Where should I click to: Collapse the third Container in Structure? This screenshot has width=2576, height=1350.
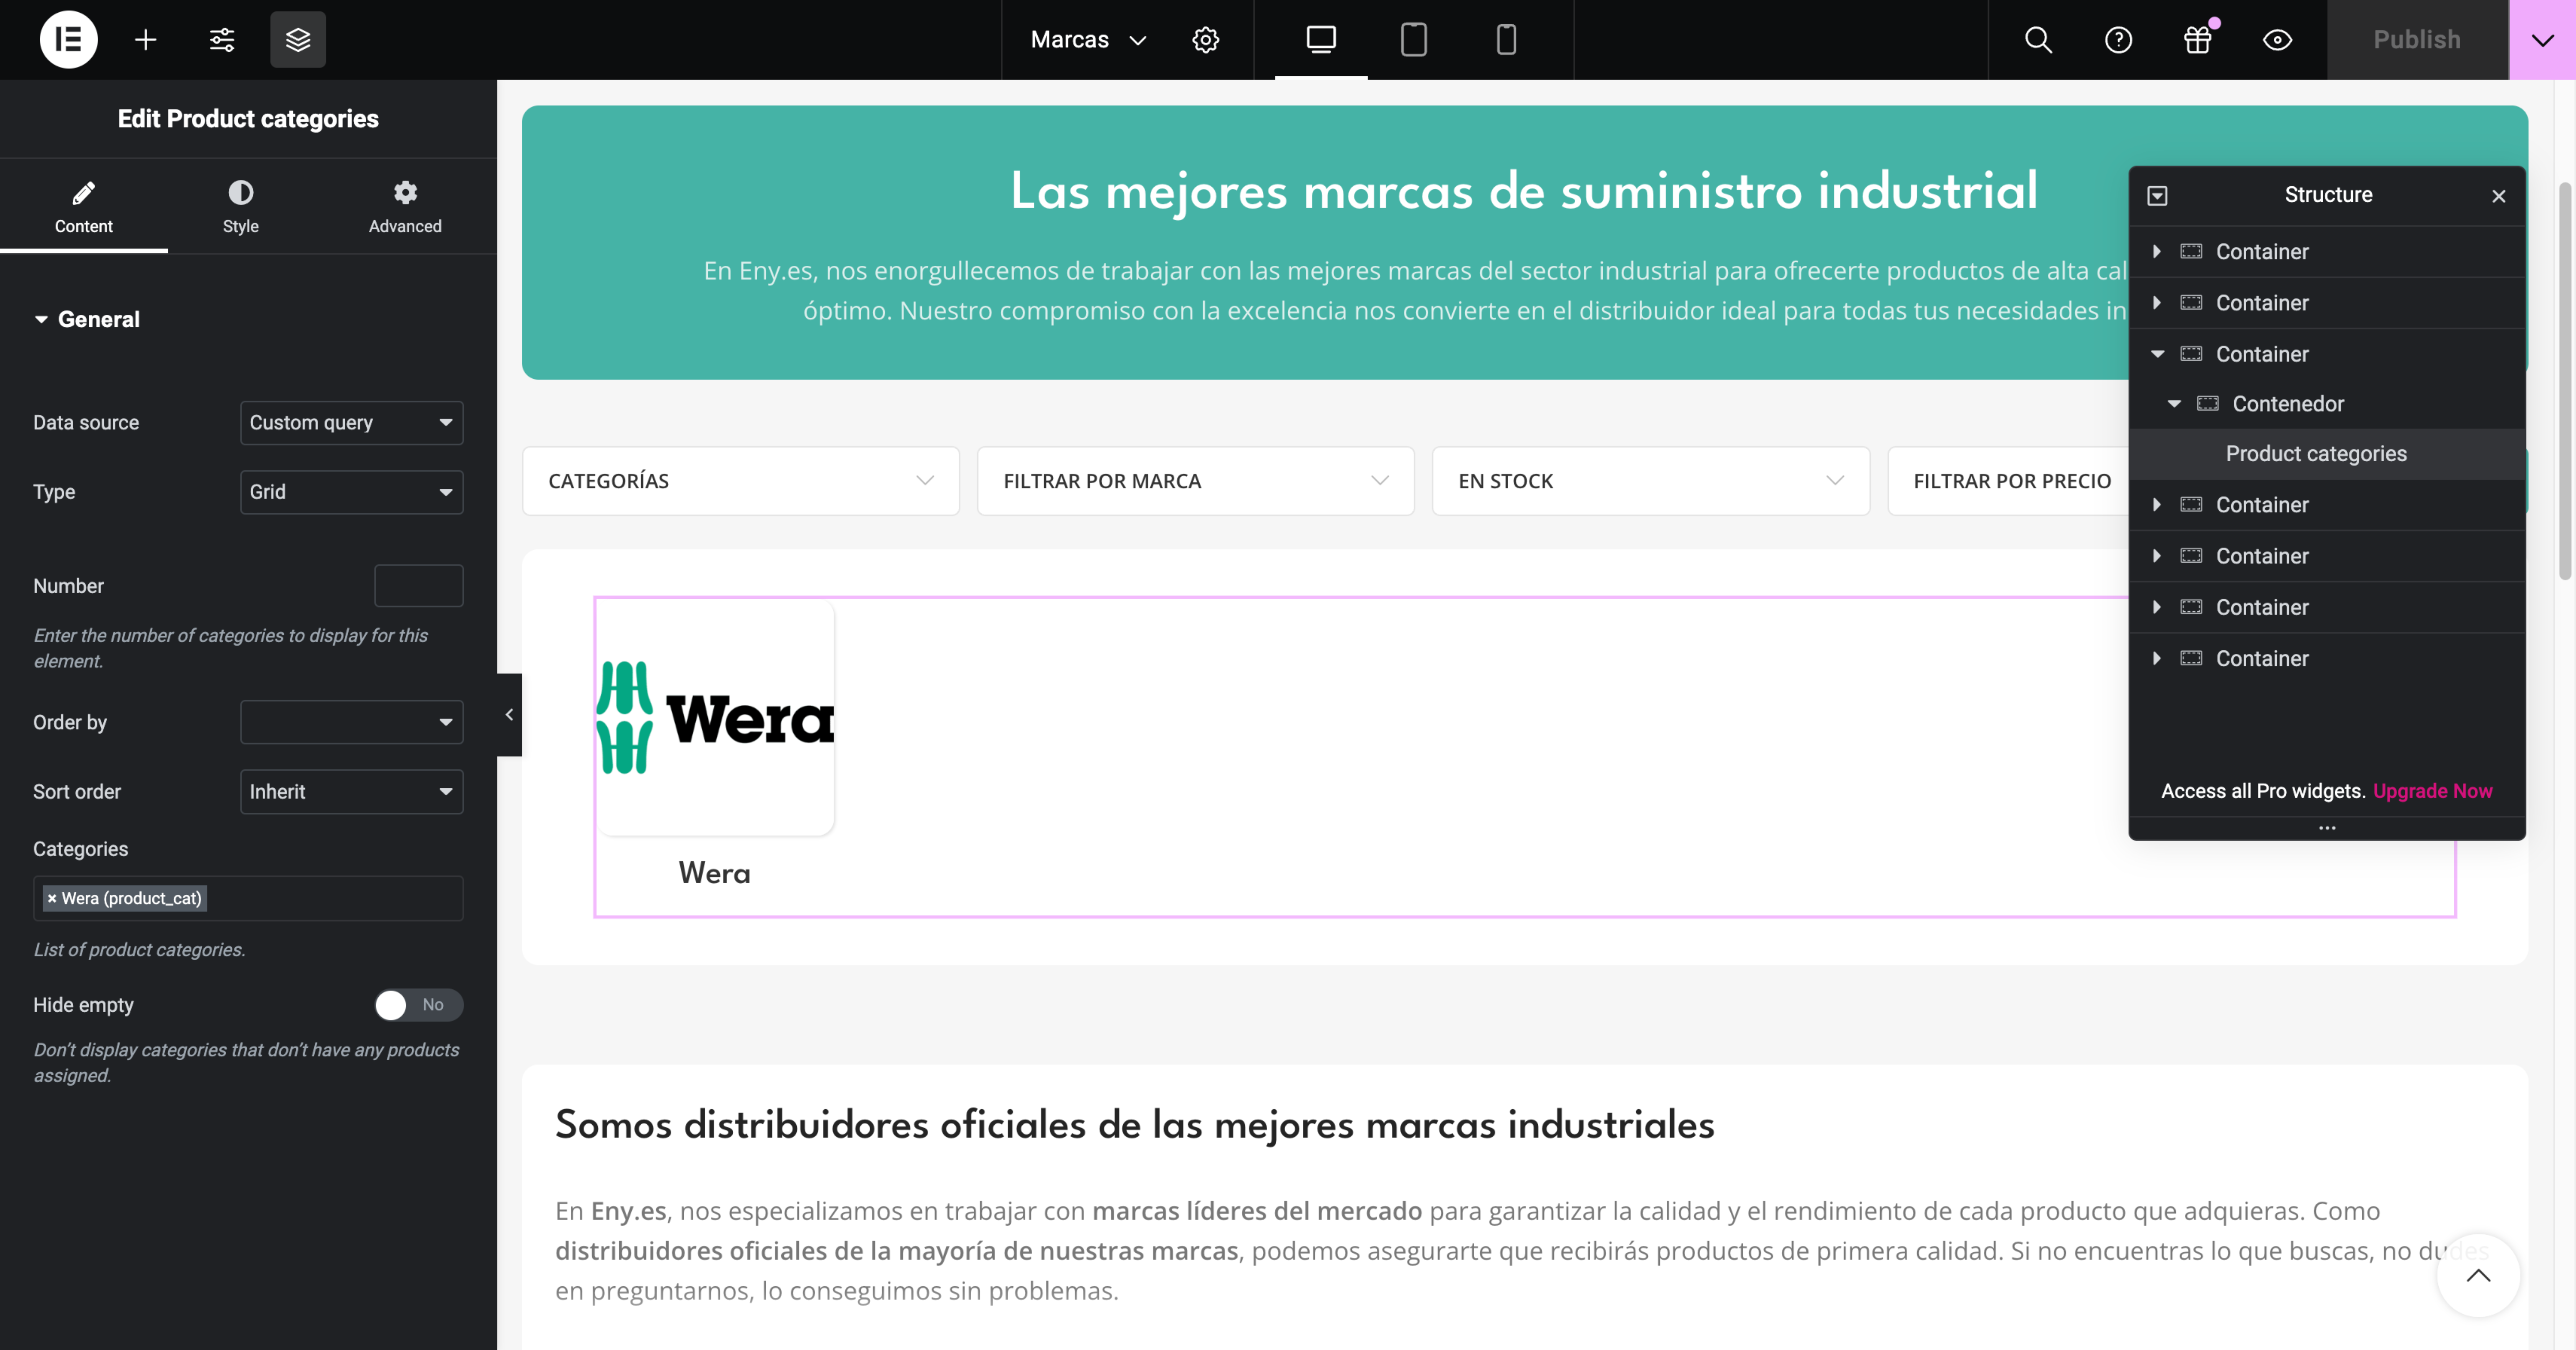point(2157,354)
